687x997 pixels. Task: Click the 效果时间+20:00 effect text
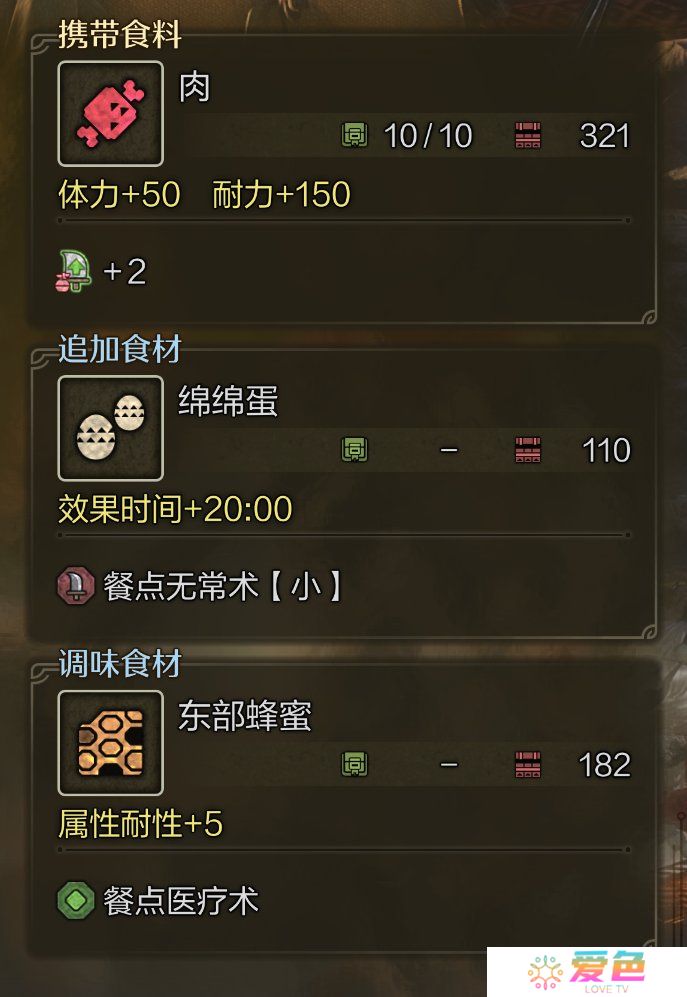tap(175, 509)
